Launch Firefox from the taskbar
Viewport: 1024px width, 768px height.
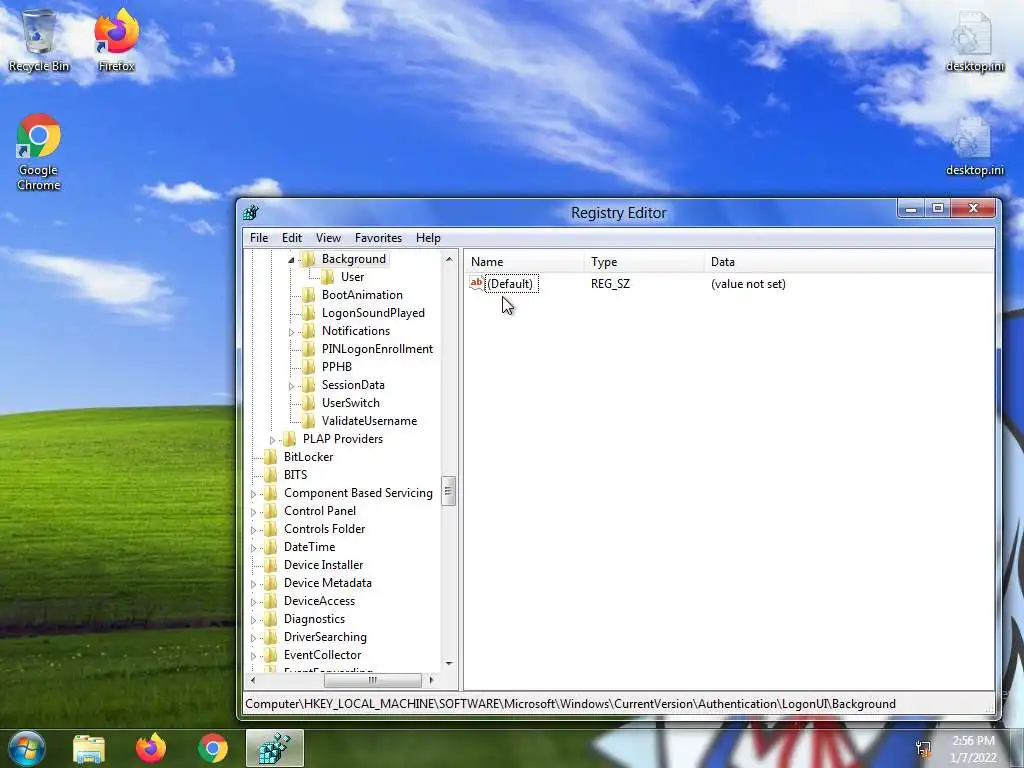tap(151, 748)
